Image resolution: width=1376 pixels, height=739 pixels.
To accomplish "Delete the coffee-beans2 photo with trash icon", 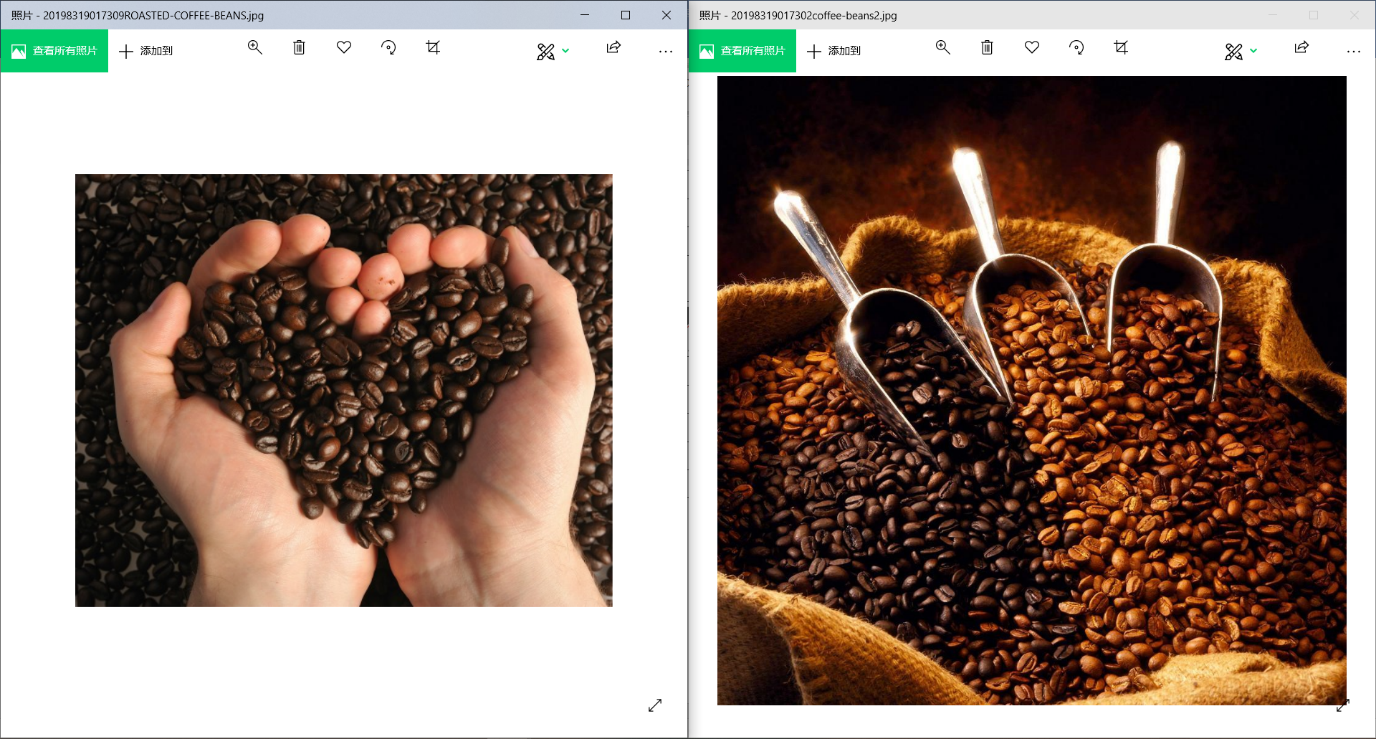I will click(987, 47).
